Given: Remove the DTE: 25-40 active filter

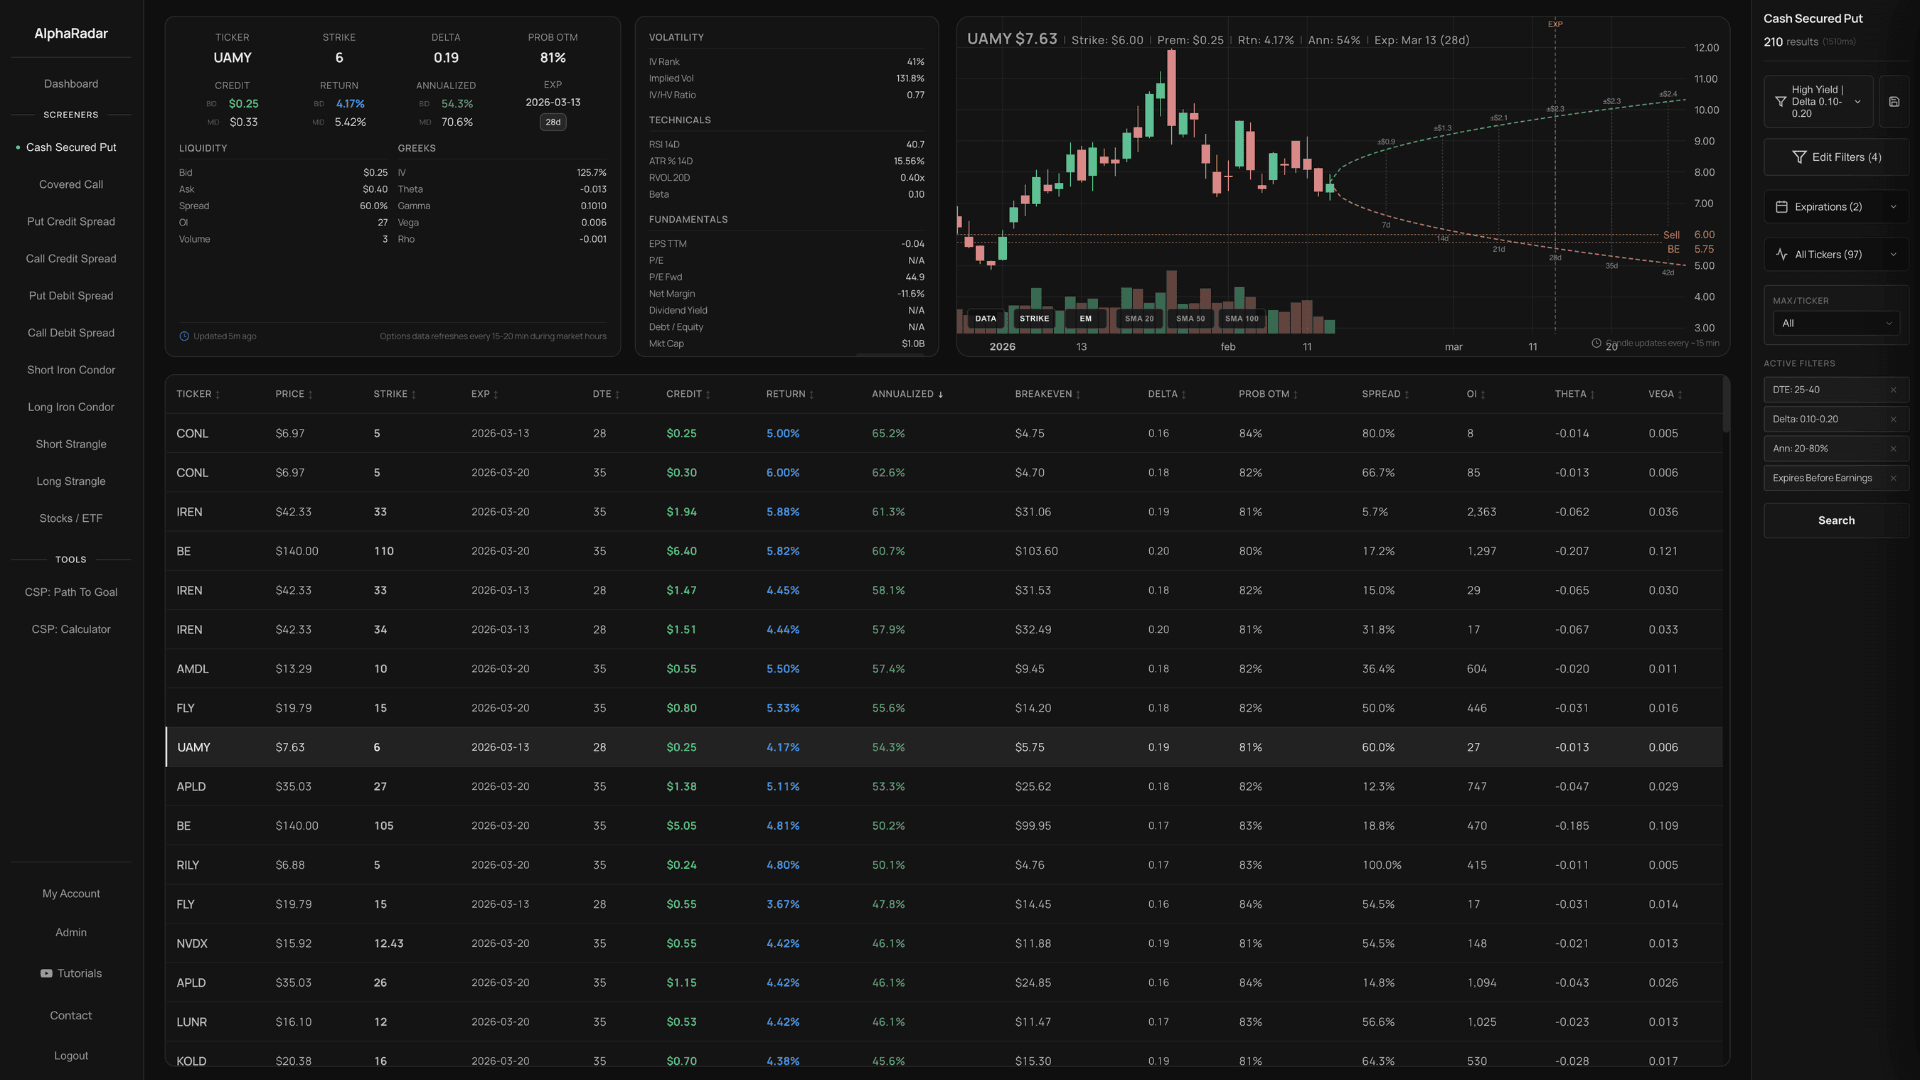Looking at the screenshot, I should (x=1893, y=390).
